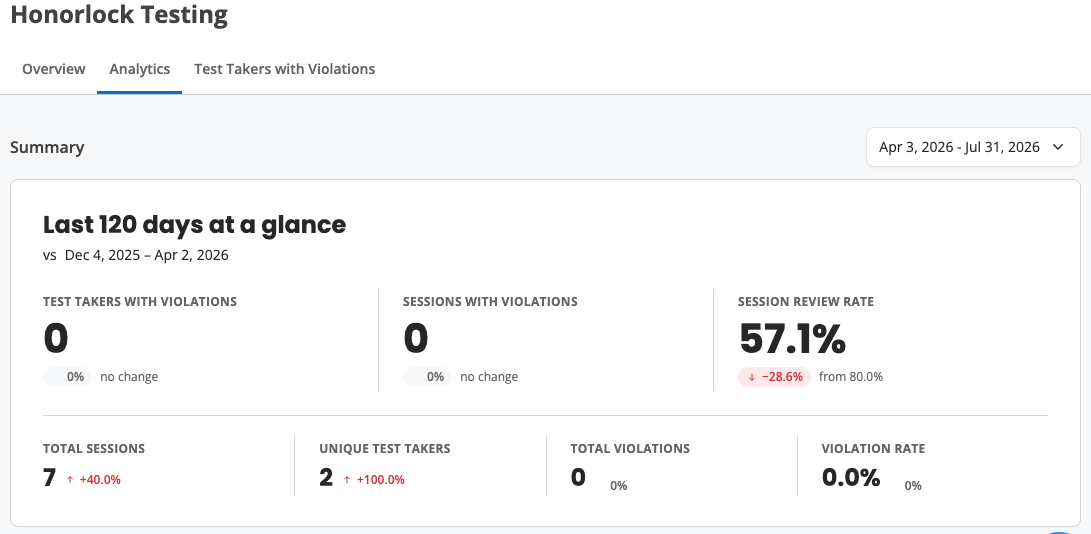Click the up arrow beside +40.0%
1091x534 pixels.
pos(70,480)
